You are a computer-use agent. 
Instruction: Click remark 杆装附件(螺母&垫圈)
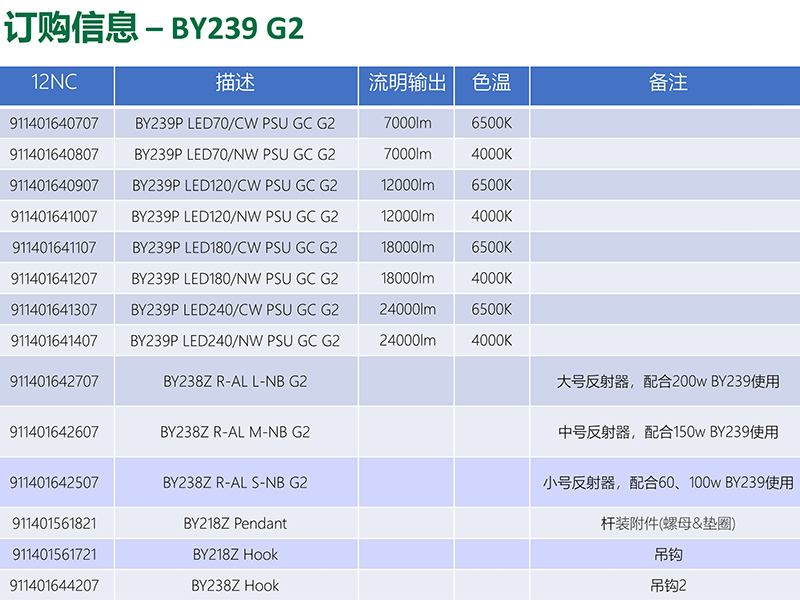click(668, 524)
